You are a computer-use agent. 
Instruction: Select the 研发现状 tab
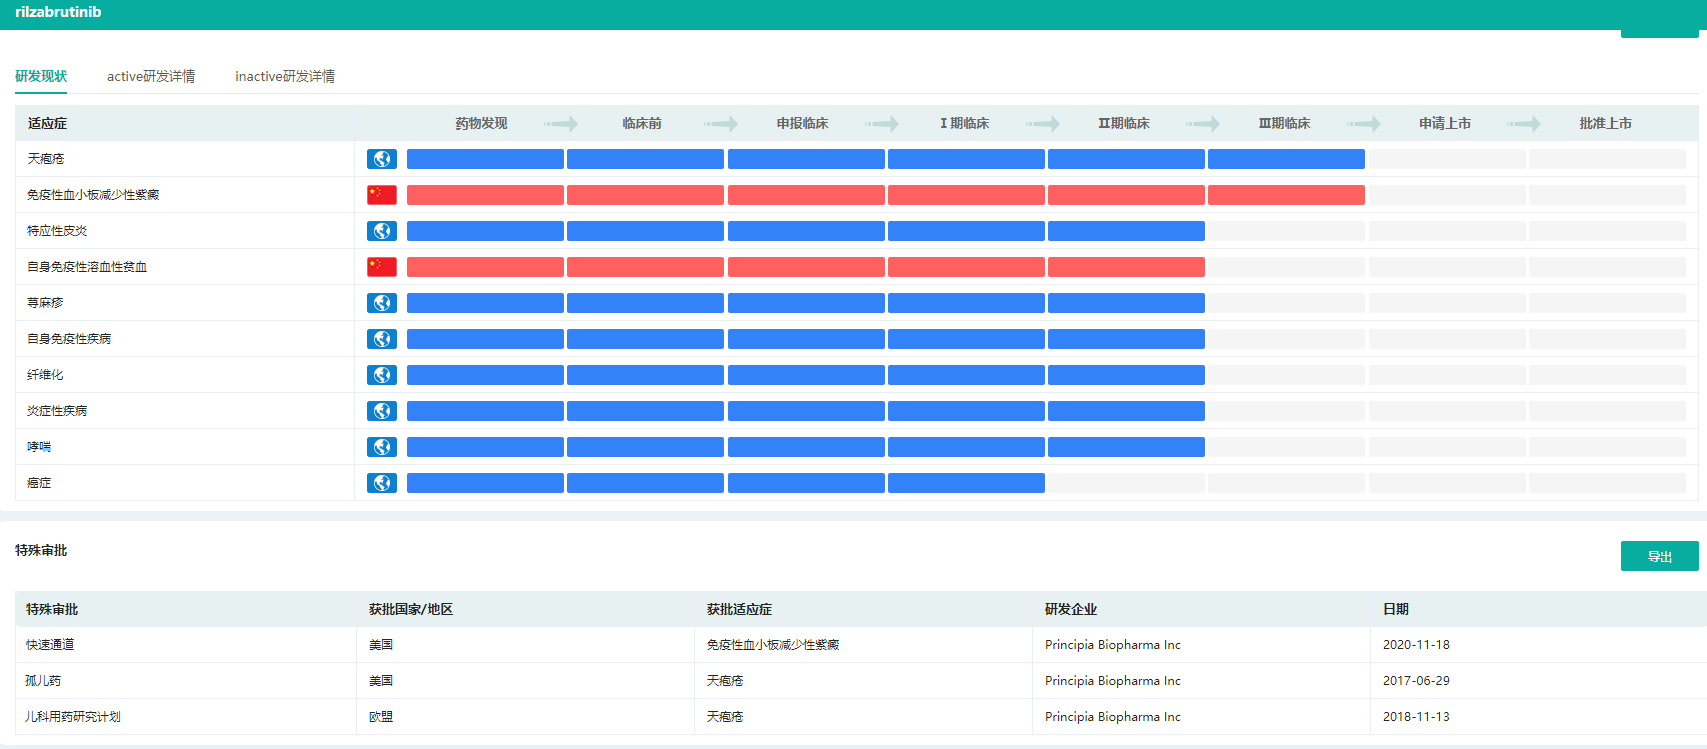(41, 76)
